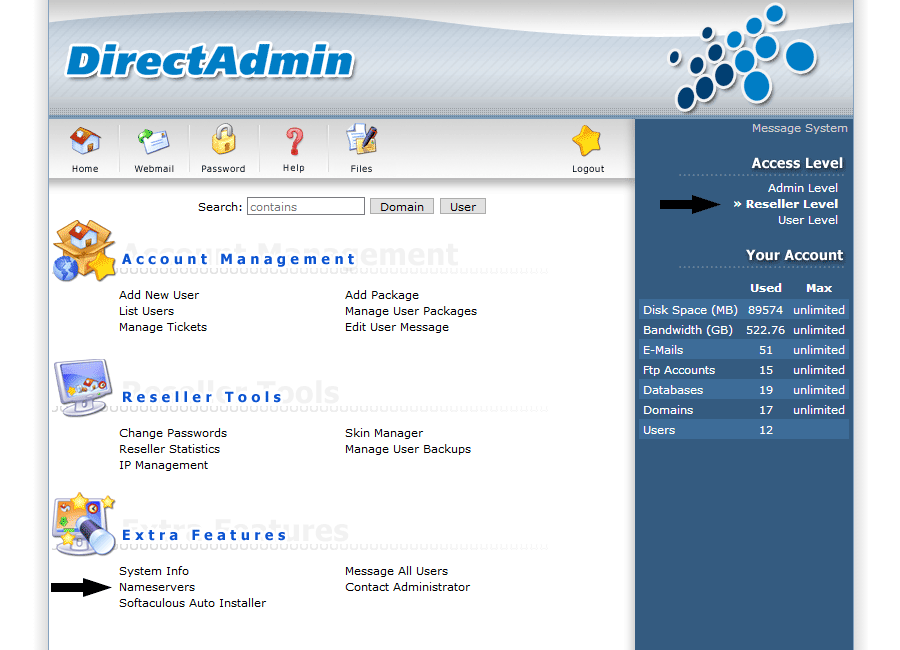Open the Files icon
Image resolution: width=900 pixels, height=650 pixels.
[x=362, y=140]
